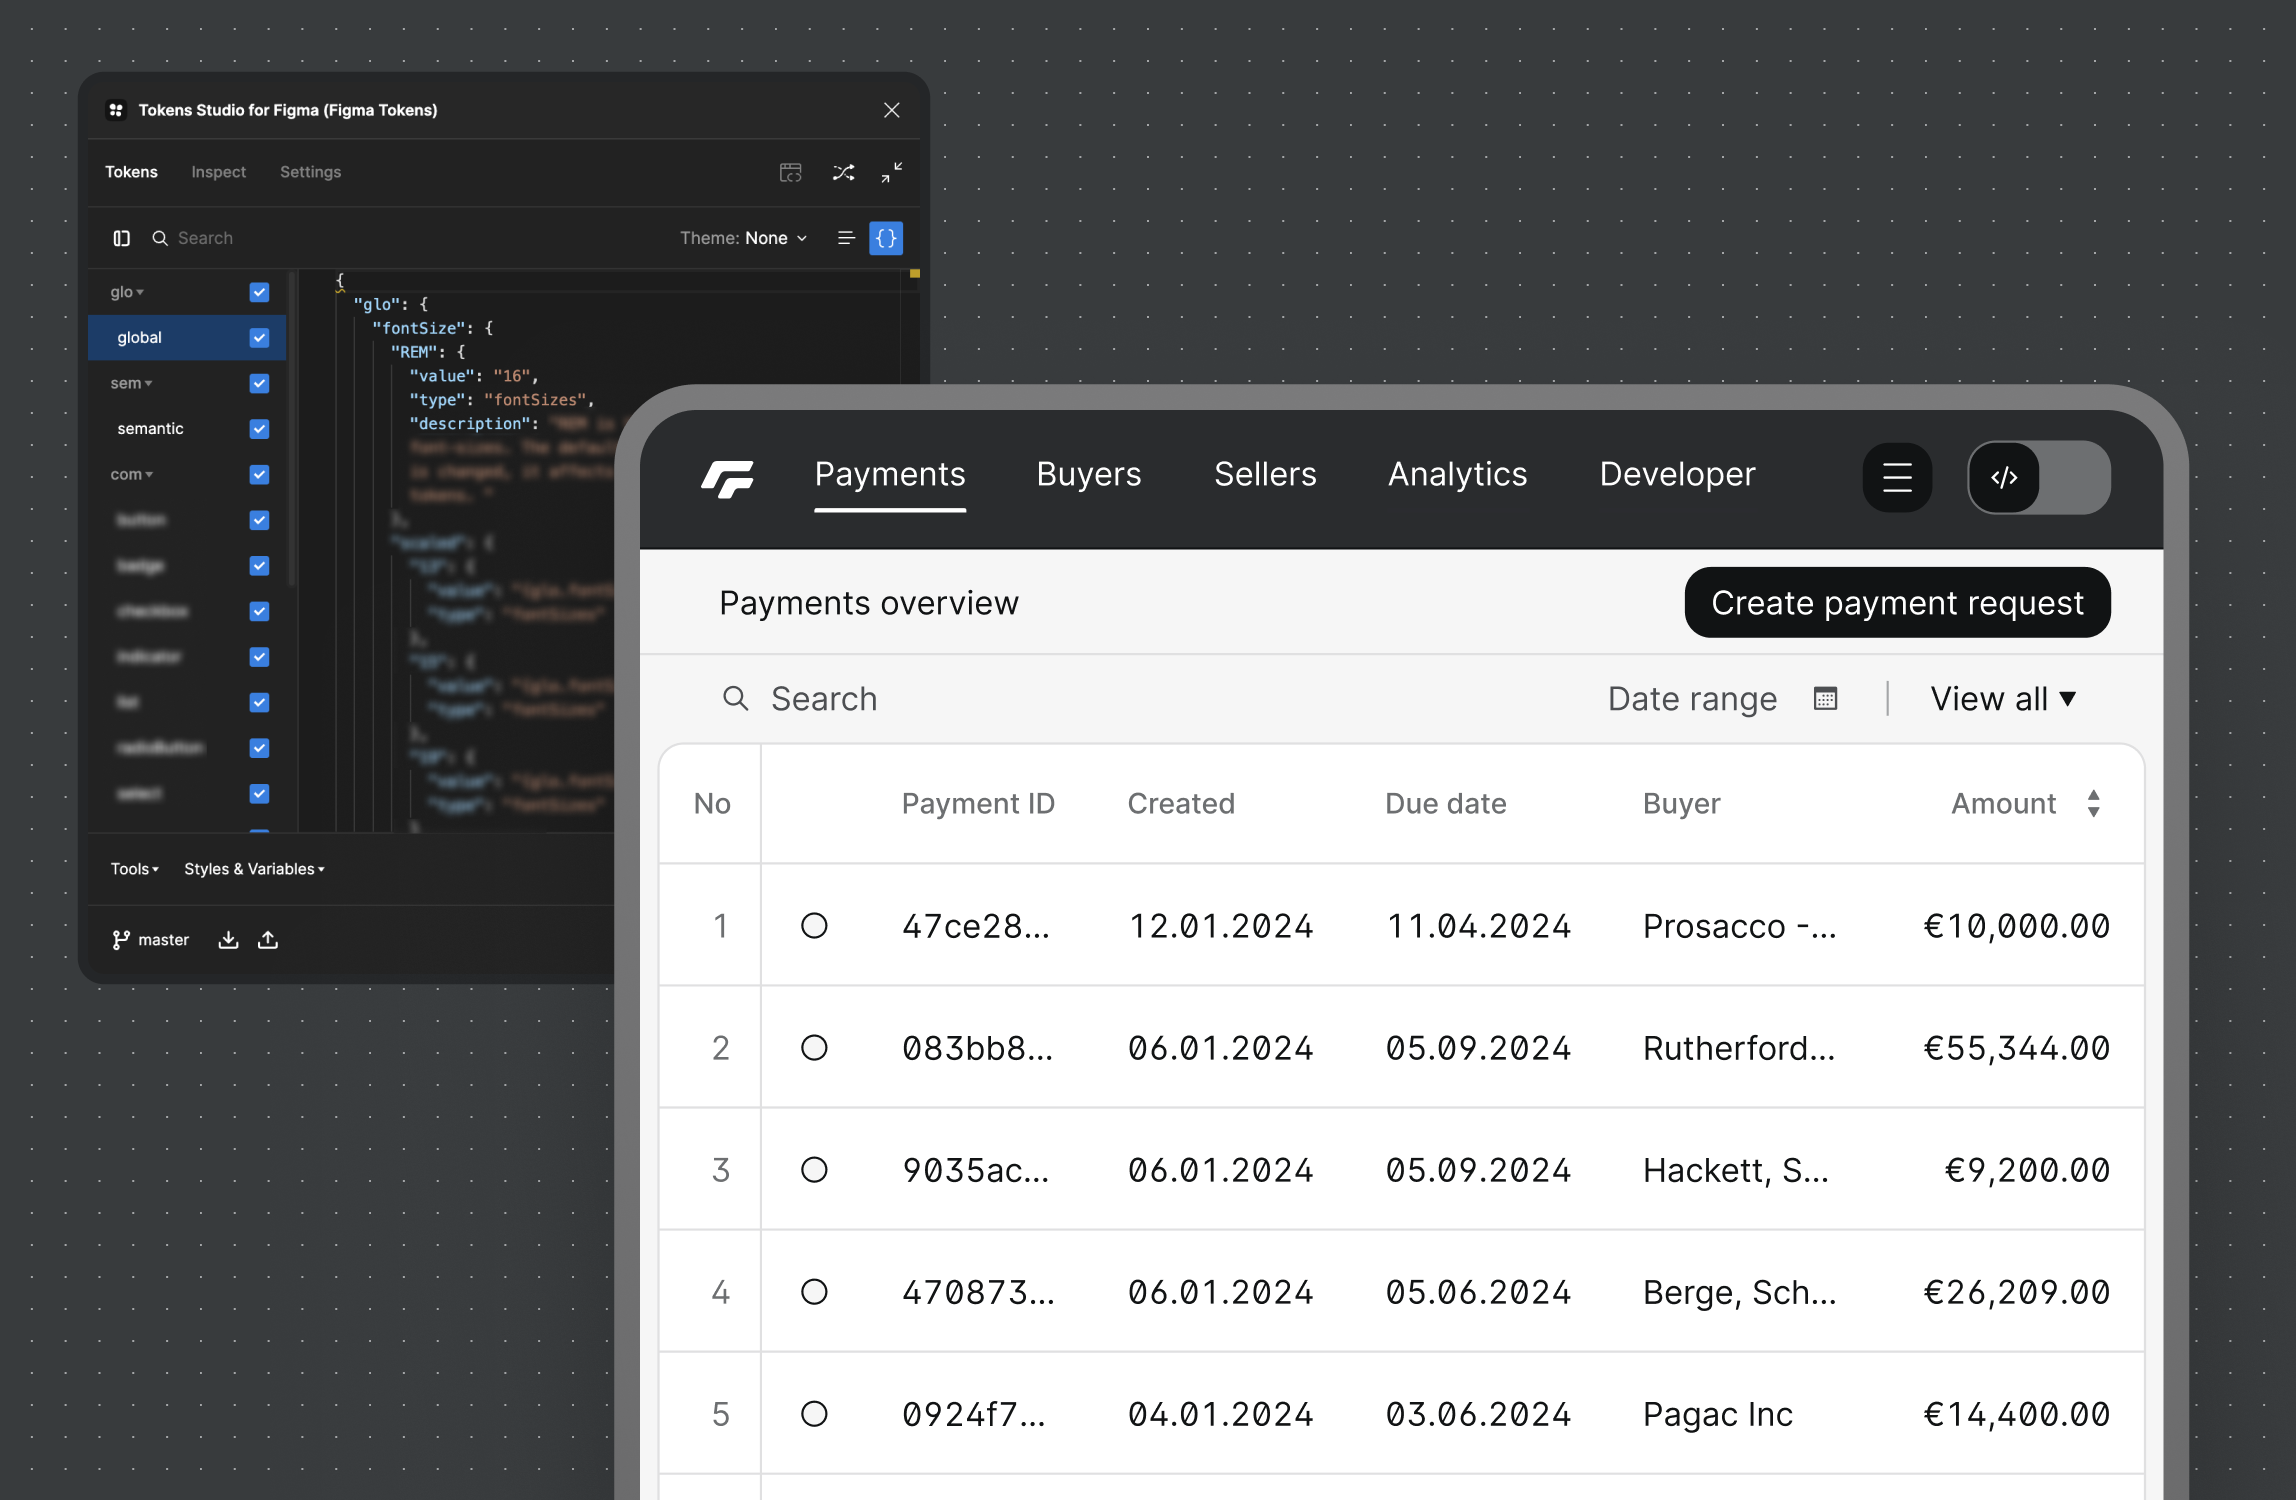Switch to the token list view icon
The image size is (2296, 1500).
click(846, 238)
